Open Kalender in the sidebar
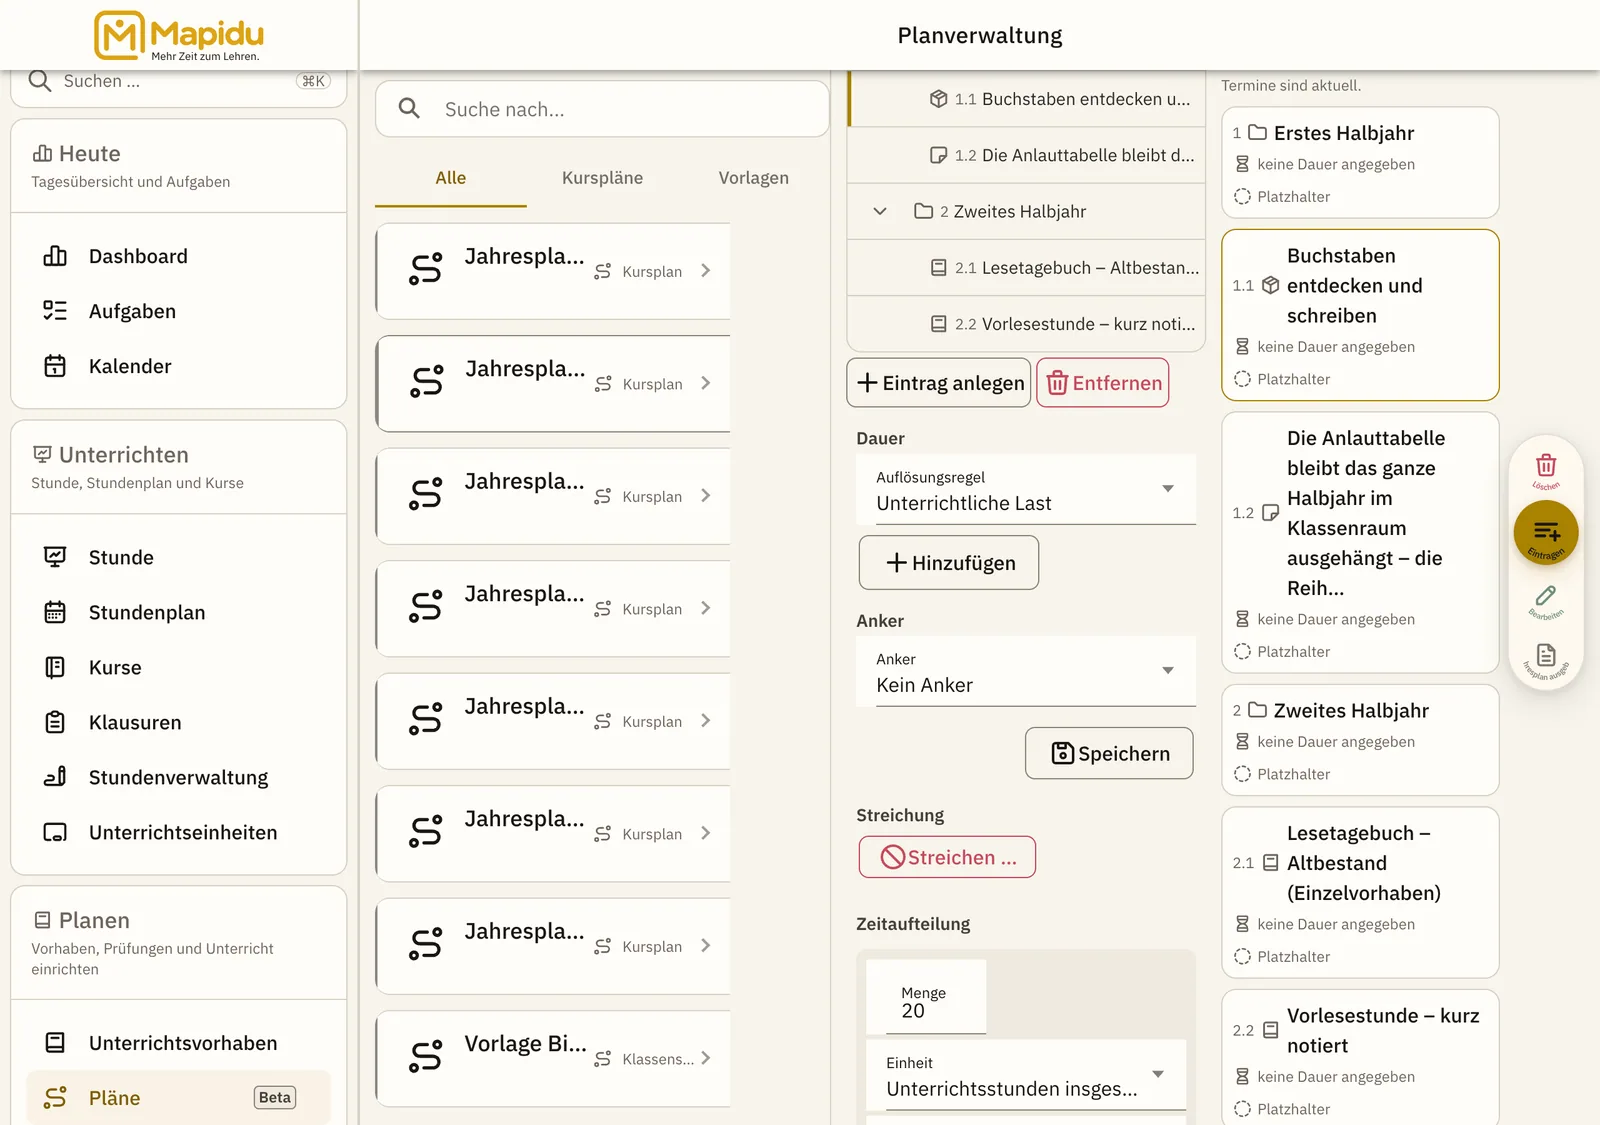The height and width of the screenshot is (1125, 1600). [x=178, y=366]
